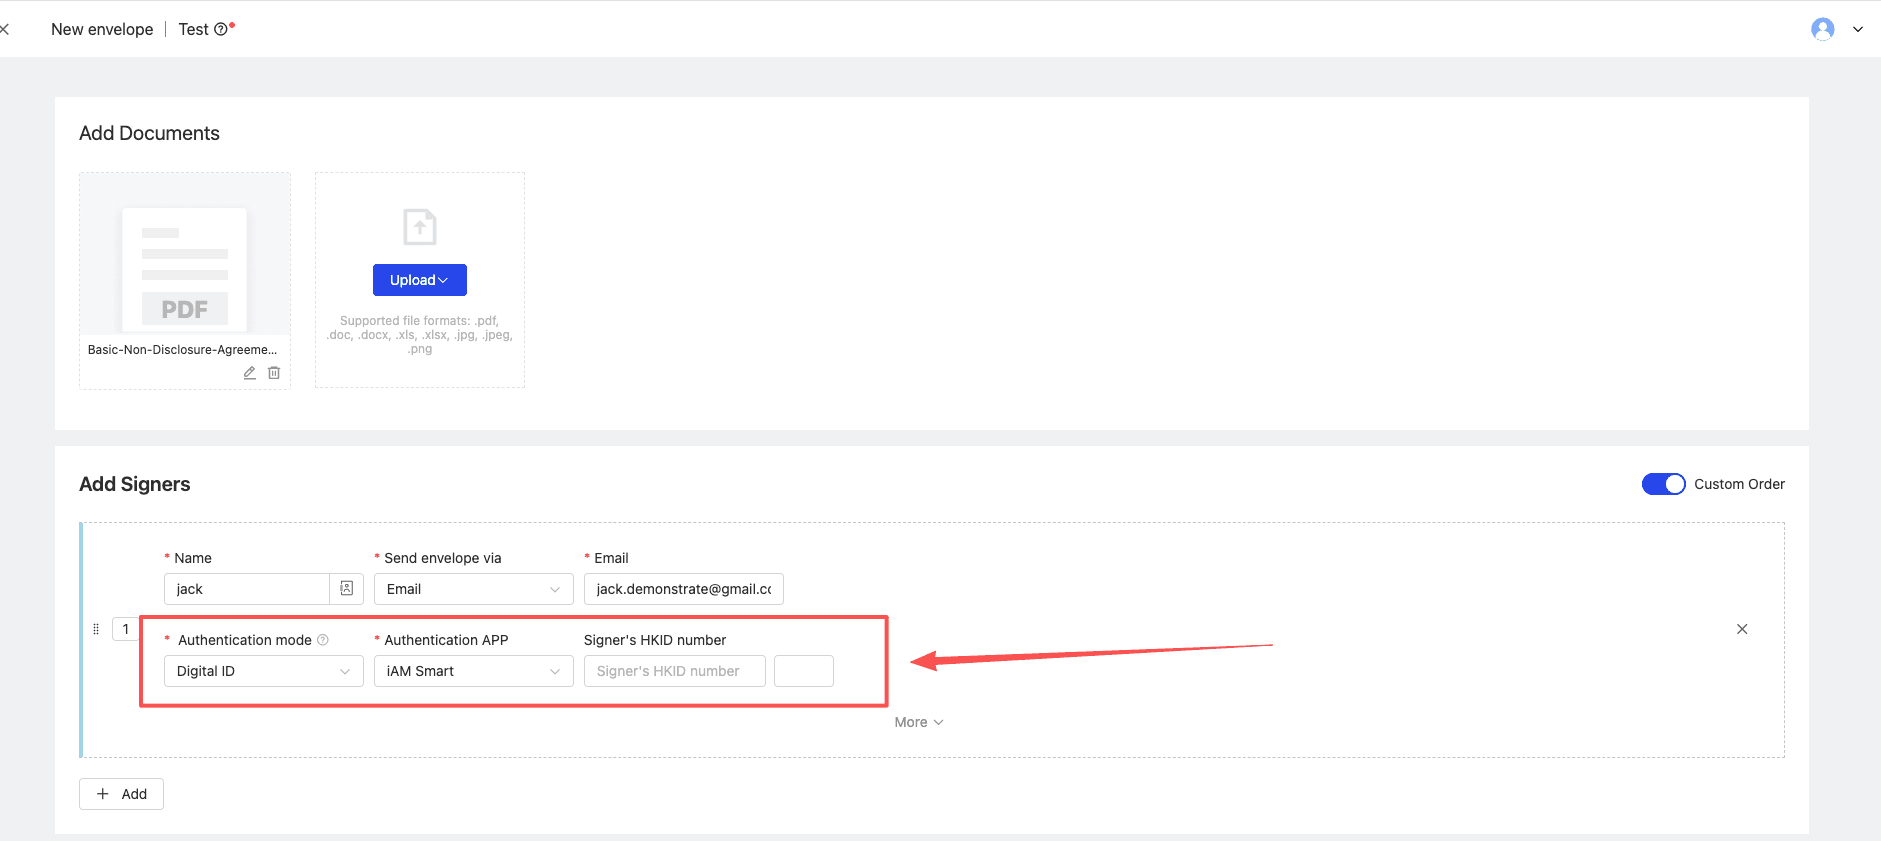Remove signer jack with the X icon
The height and width of the screenshot is (841, 1881).
coord(1742,629)
